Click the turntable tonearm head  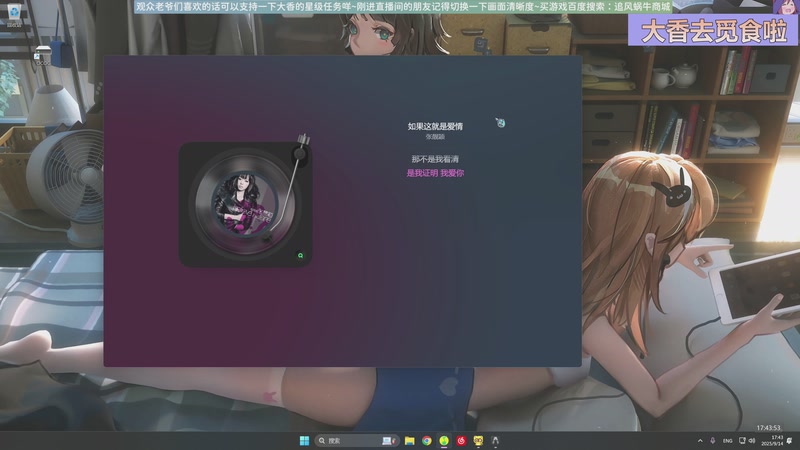coord(267,237)
